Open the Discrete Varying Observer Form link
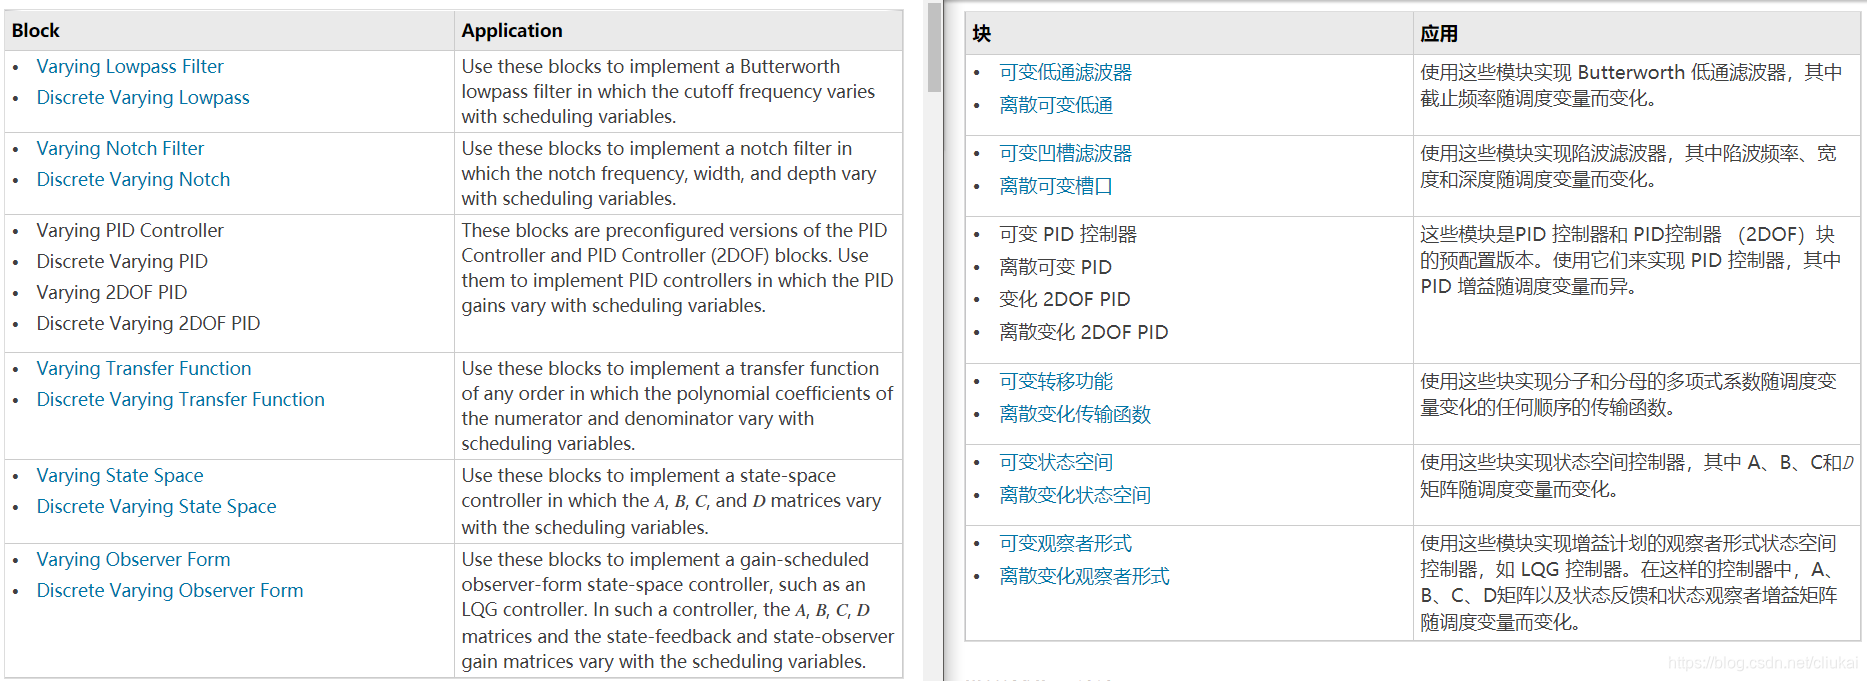This screenshot has height=681, width=1867. (x=170, y=591)
